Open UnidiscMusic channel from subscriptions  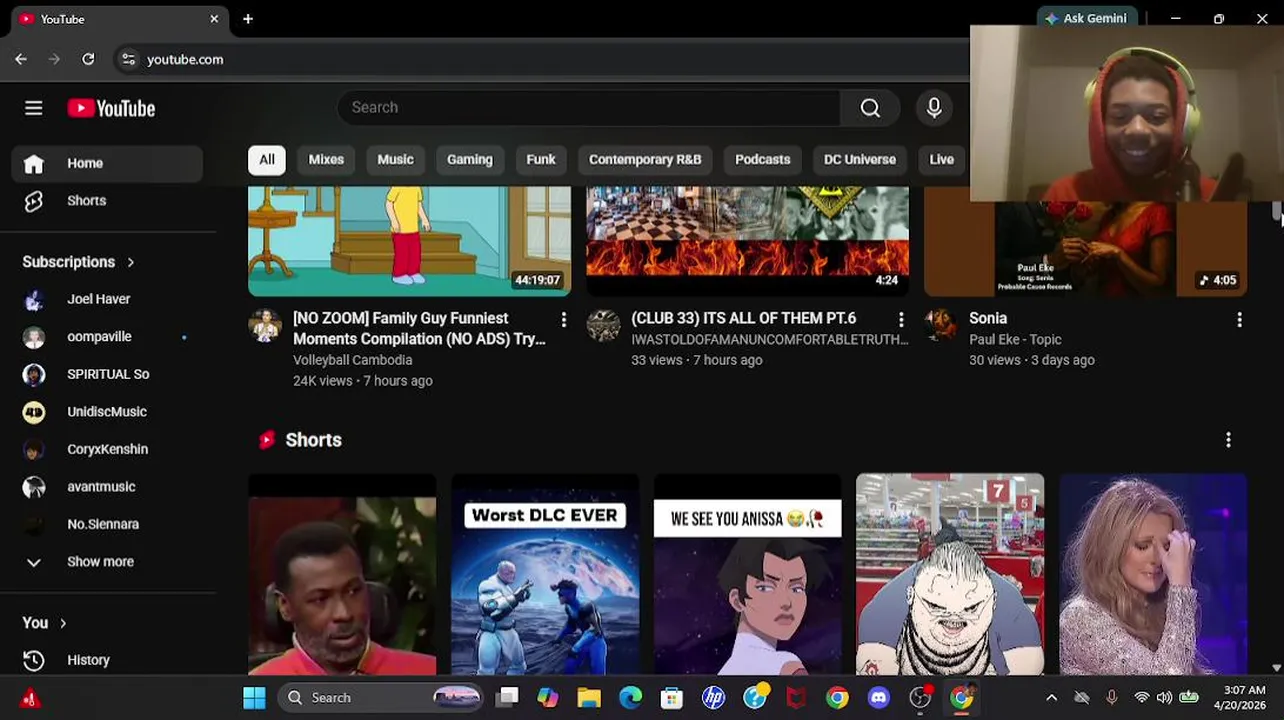pos(107,412)
